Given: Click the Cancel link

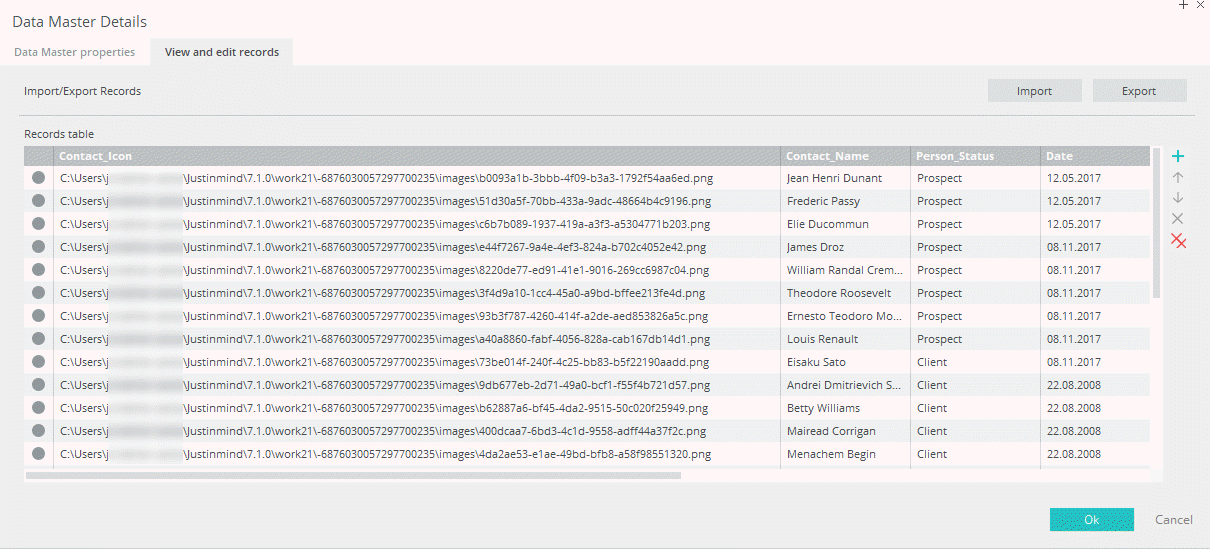Looking at the screenshot, I should coord(1173,520).
